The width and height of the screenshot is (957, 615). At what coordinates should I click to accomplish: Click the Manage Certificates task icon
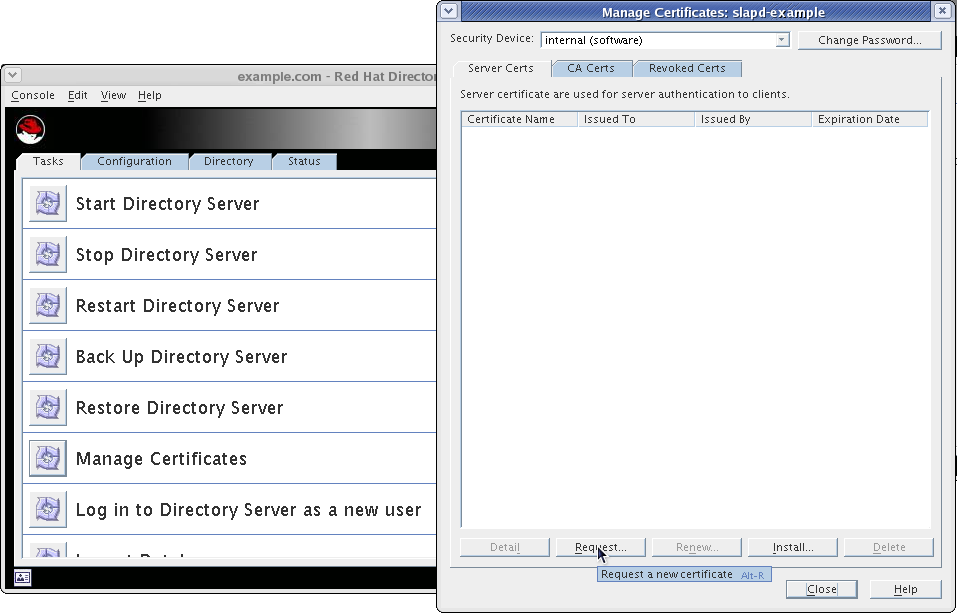click(48, 459)
